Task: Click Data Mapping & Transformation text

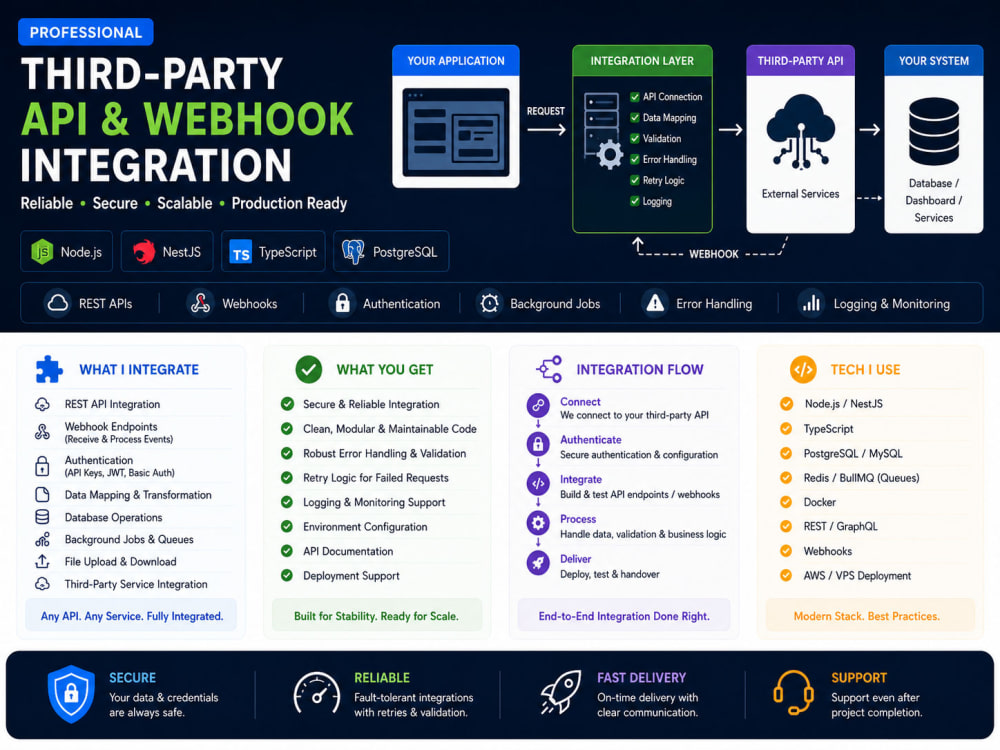Action: tap(138, 494)
